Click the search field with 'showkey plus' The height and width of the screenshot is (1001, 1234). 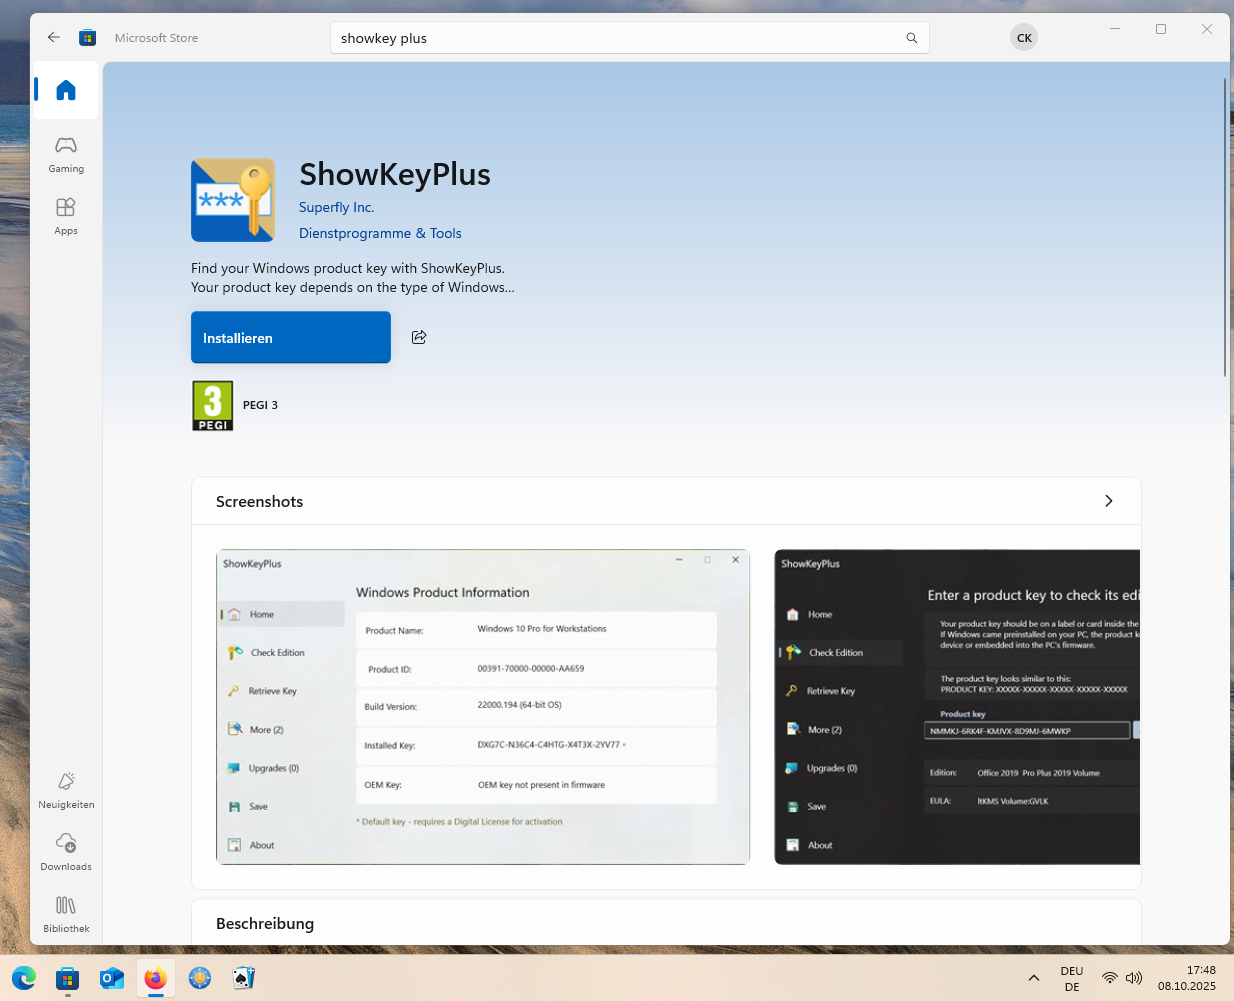[630, 38]
